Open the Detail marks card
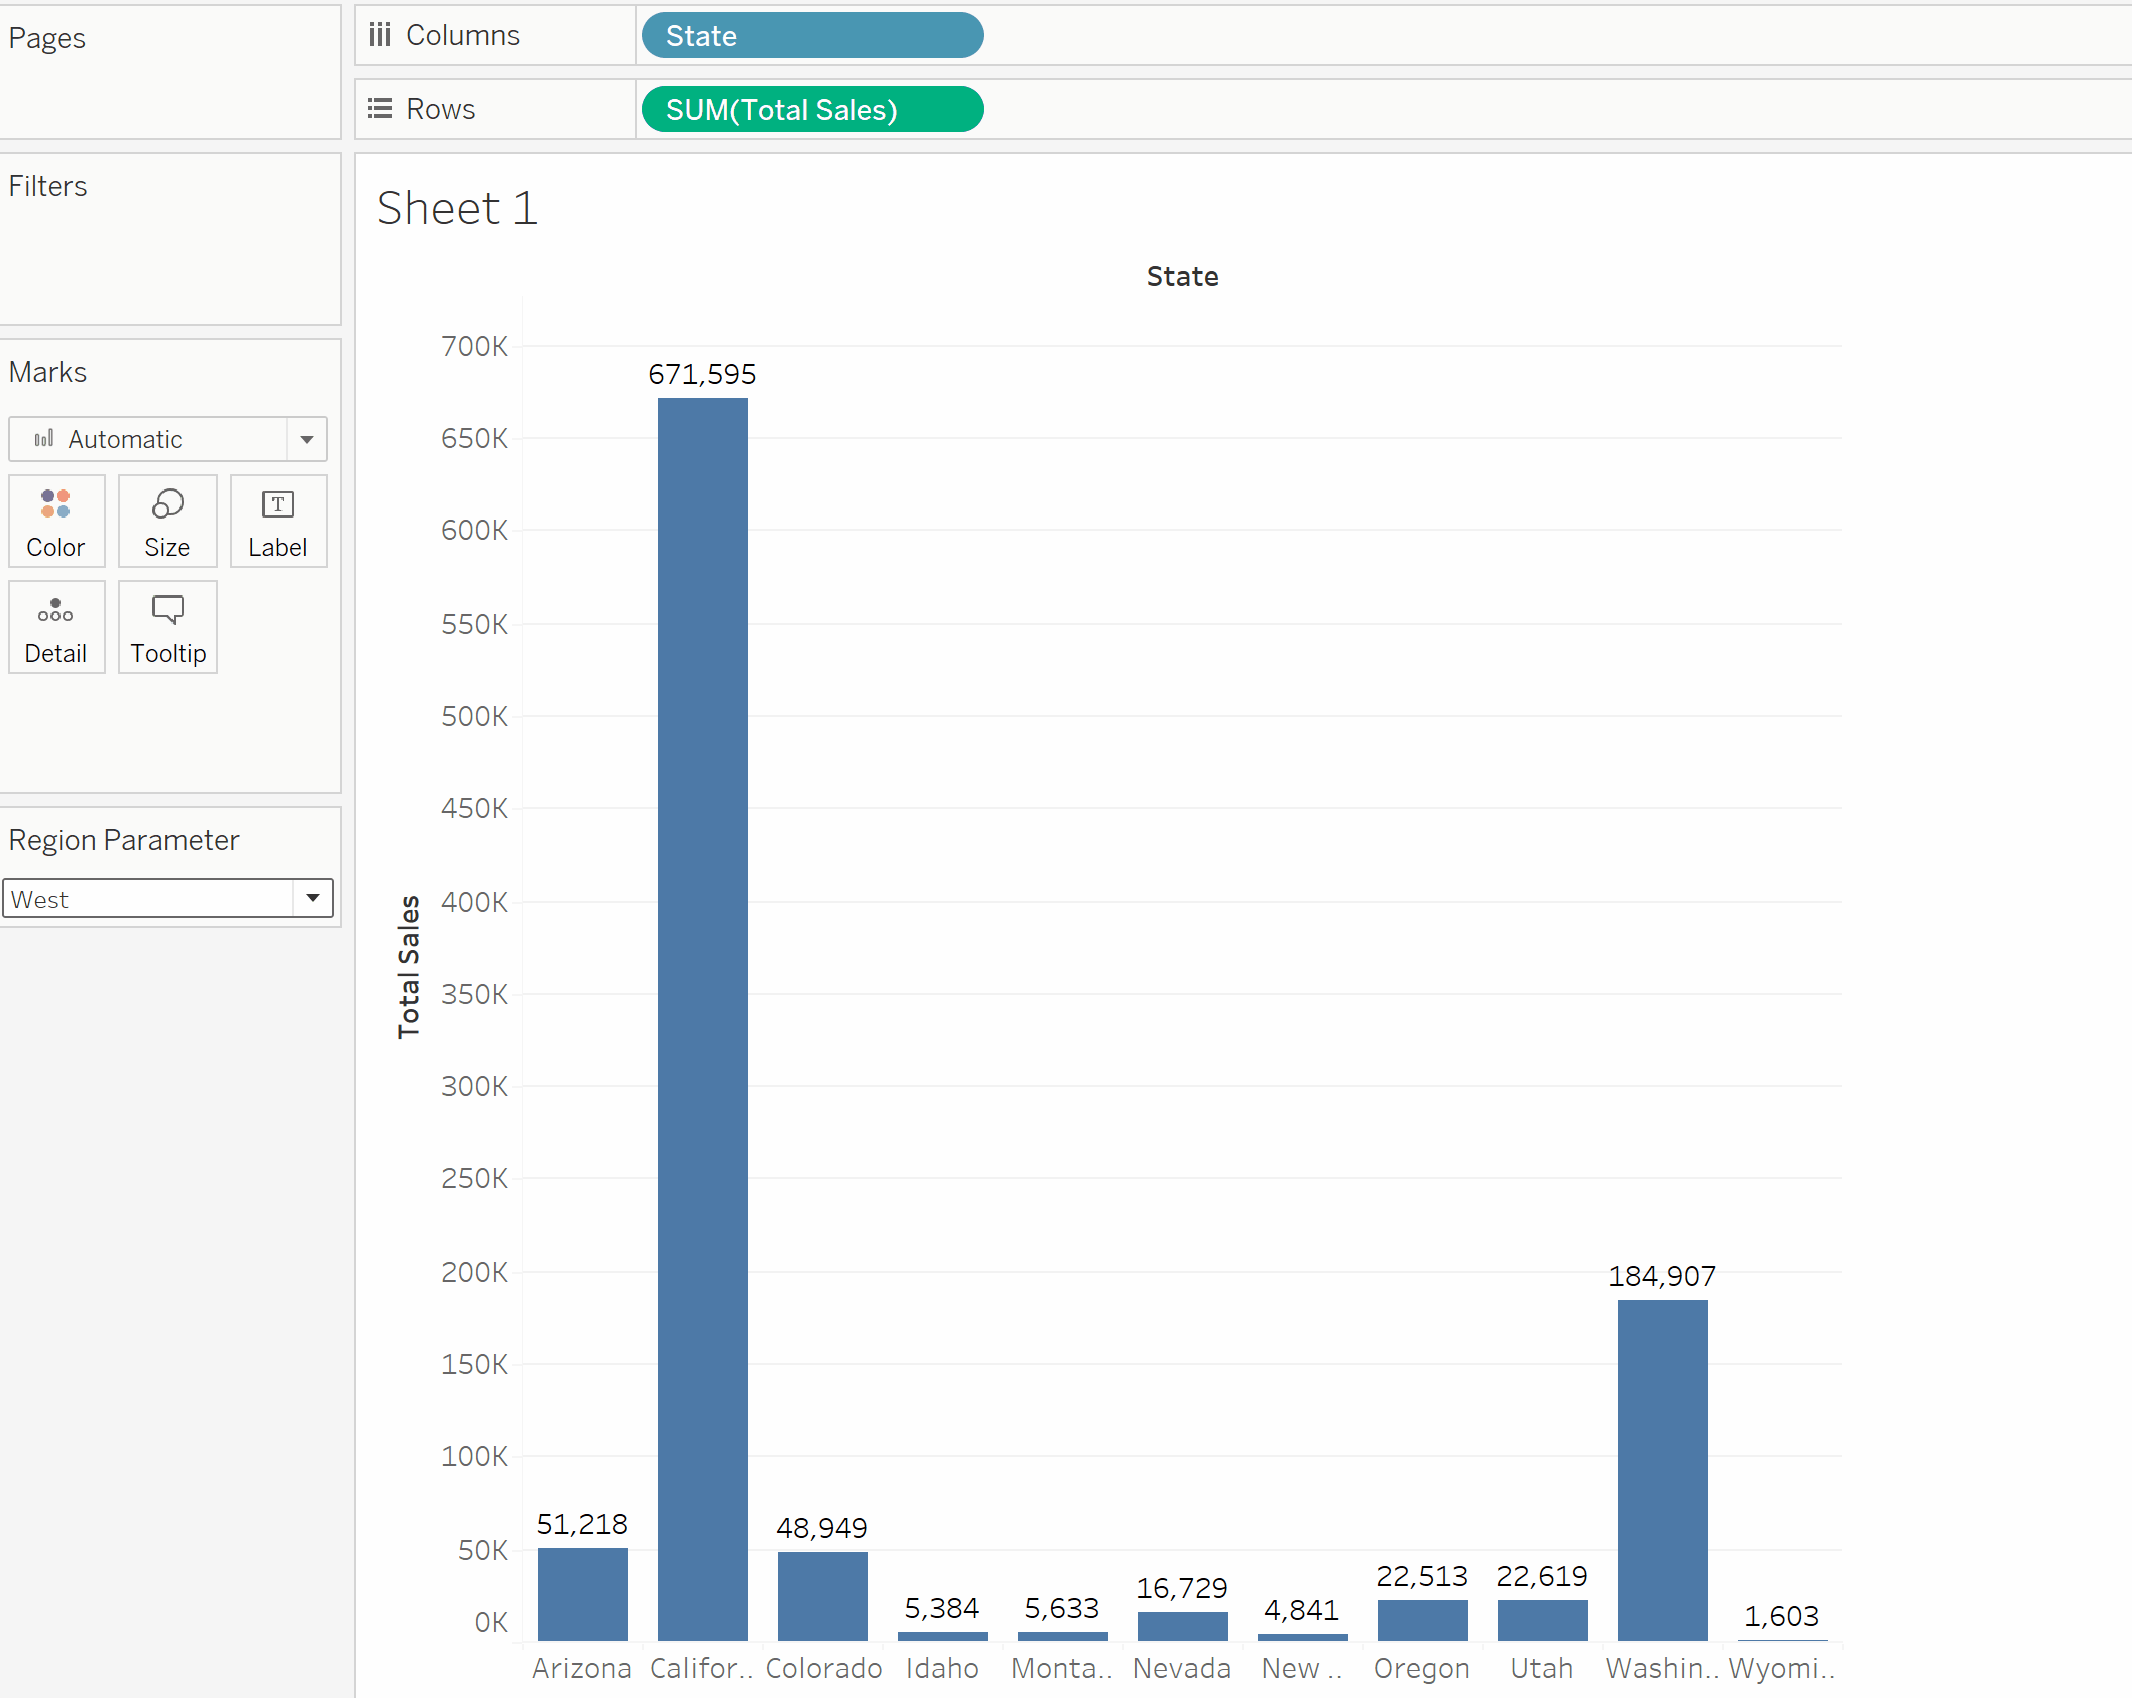Image resolution: width=2132 pixels, height=1698 pixels. (56, 627)
